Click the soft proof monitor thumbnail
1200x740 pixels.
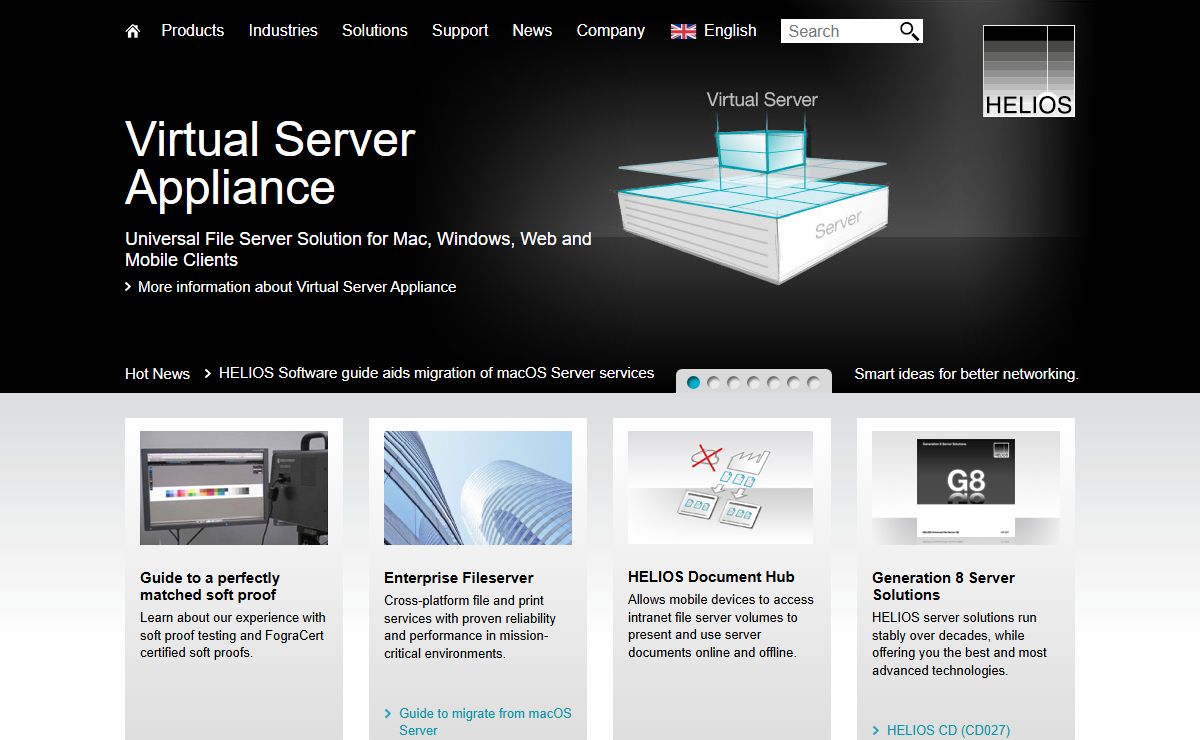(x=234, y=488)
